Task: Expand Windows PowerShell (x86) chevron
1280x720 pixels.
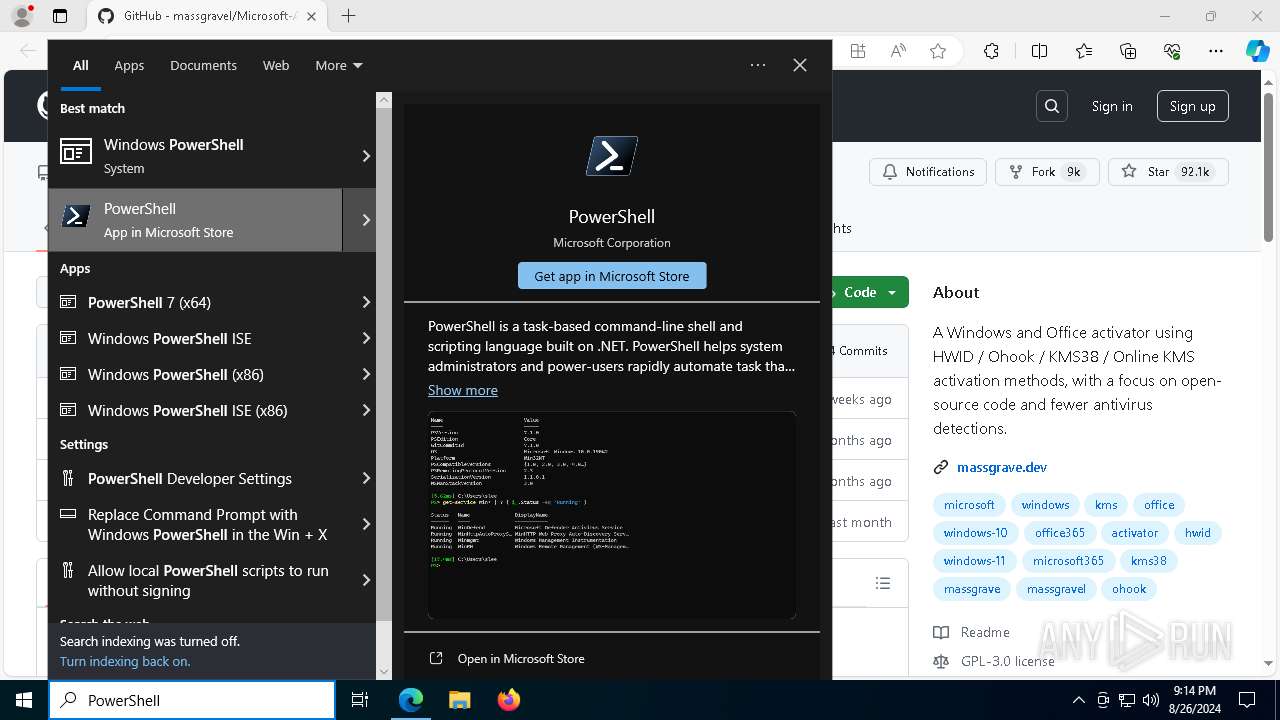Action: coord(366,374)
